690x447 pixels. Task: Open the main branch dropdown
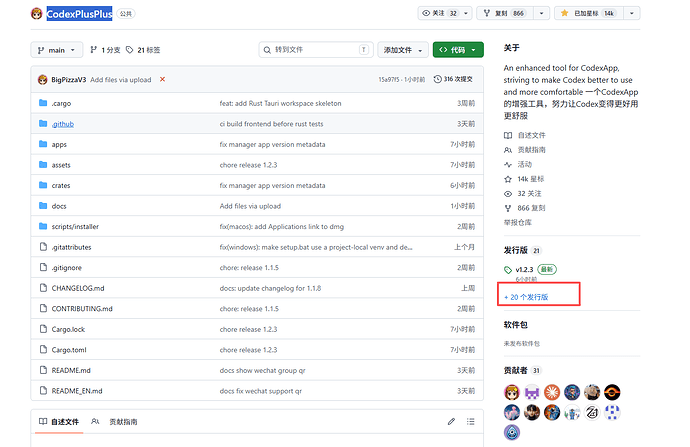56,50
